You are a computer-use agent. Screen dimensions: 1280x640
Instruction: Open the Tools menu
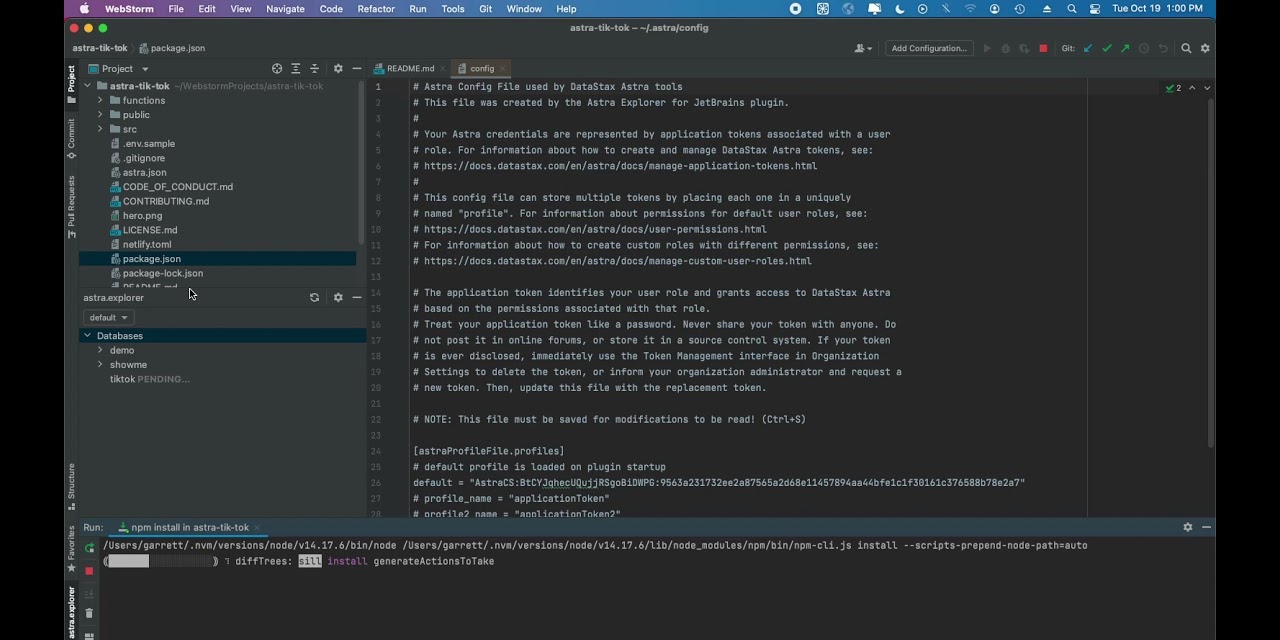click(x=453, y=9)
